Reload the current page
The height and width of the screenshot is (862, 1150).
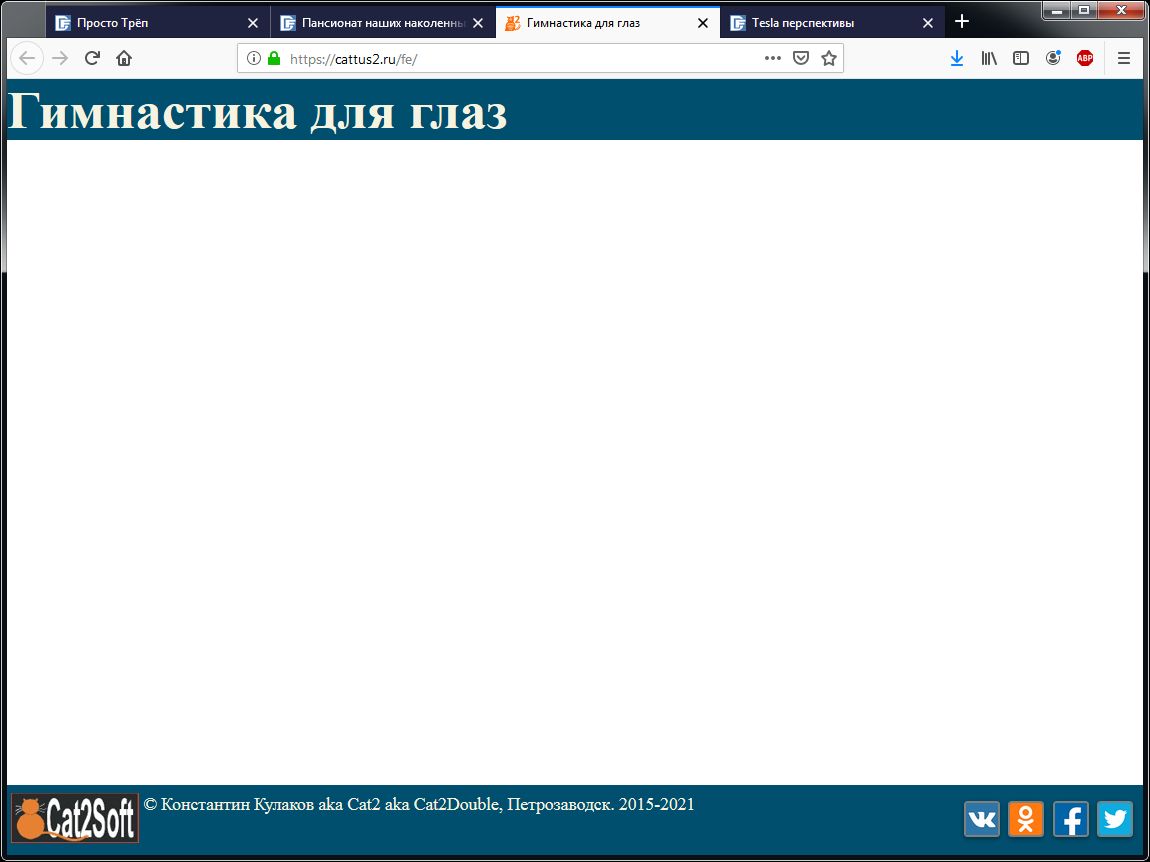coord(92,58)
